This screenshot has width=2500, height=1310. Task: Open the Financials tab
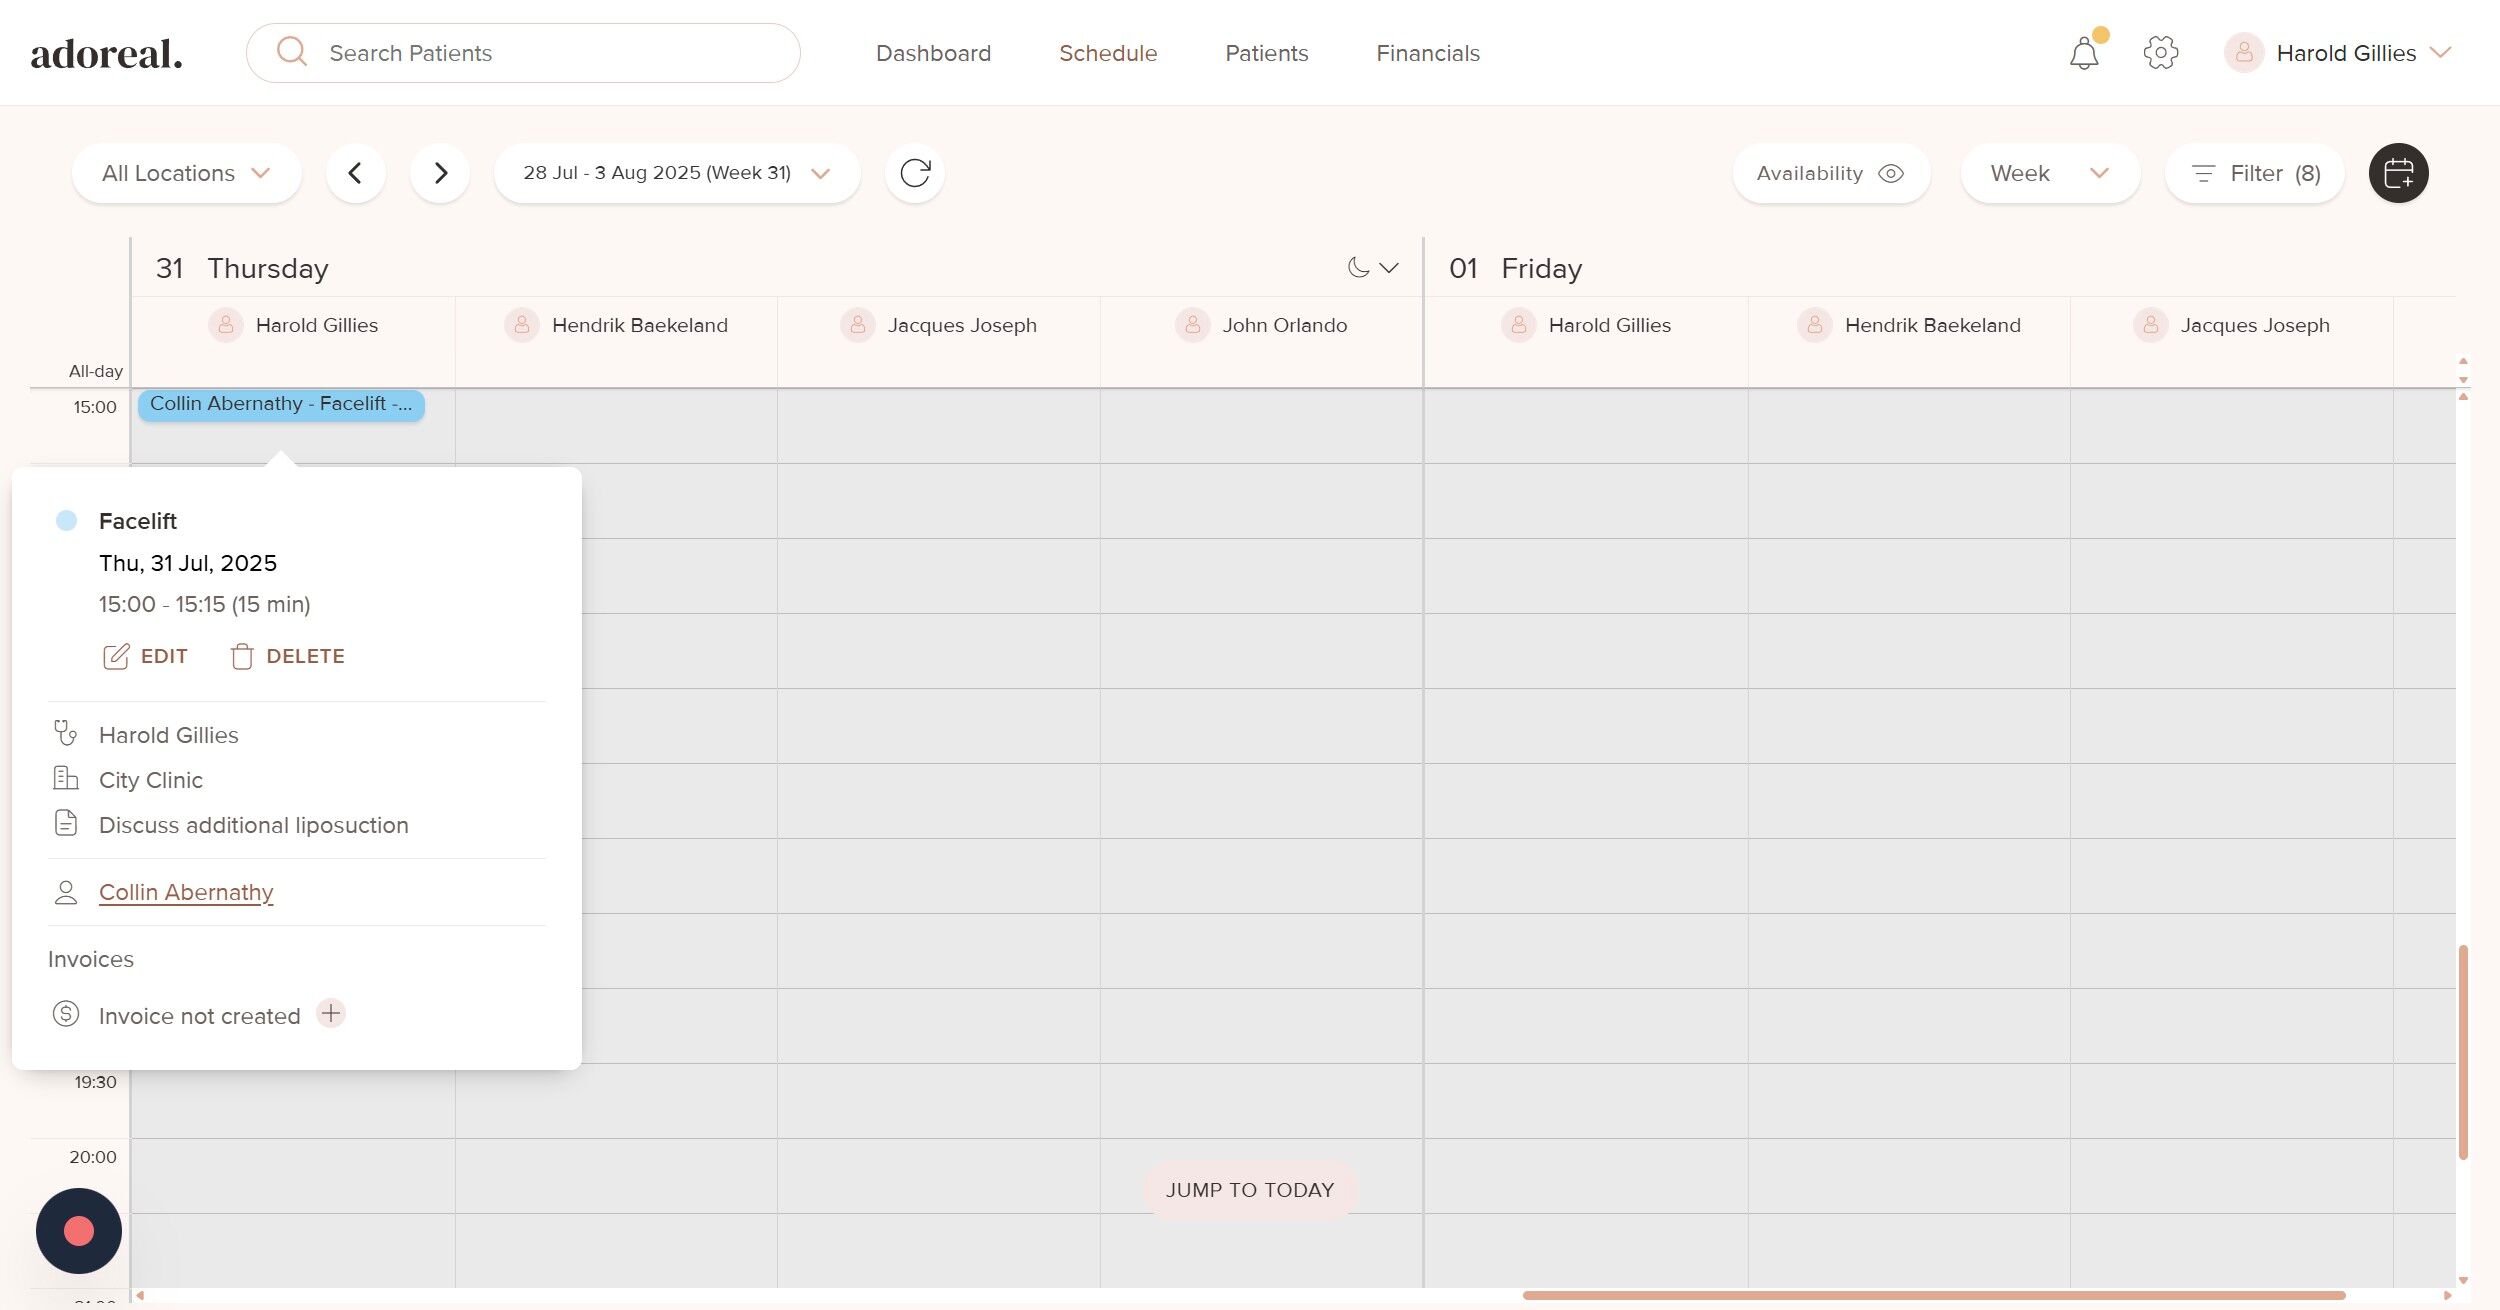coord(1427,53)
